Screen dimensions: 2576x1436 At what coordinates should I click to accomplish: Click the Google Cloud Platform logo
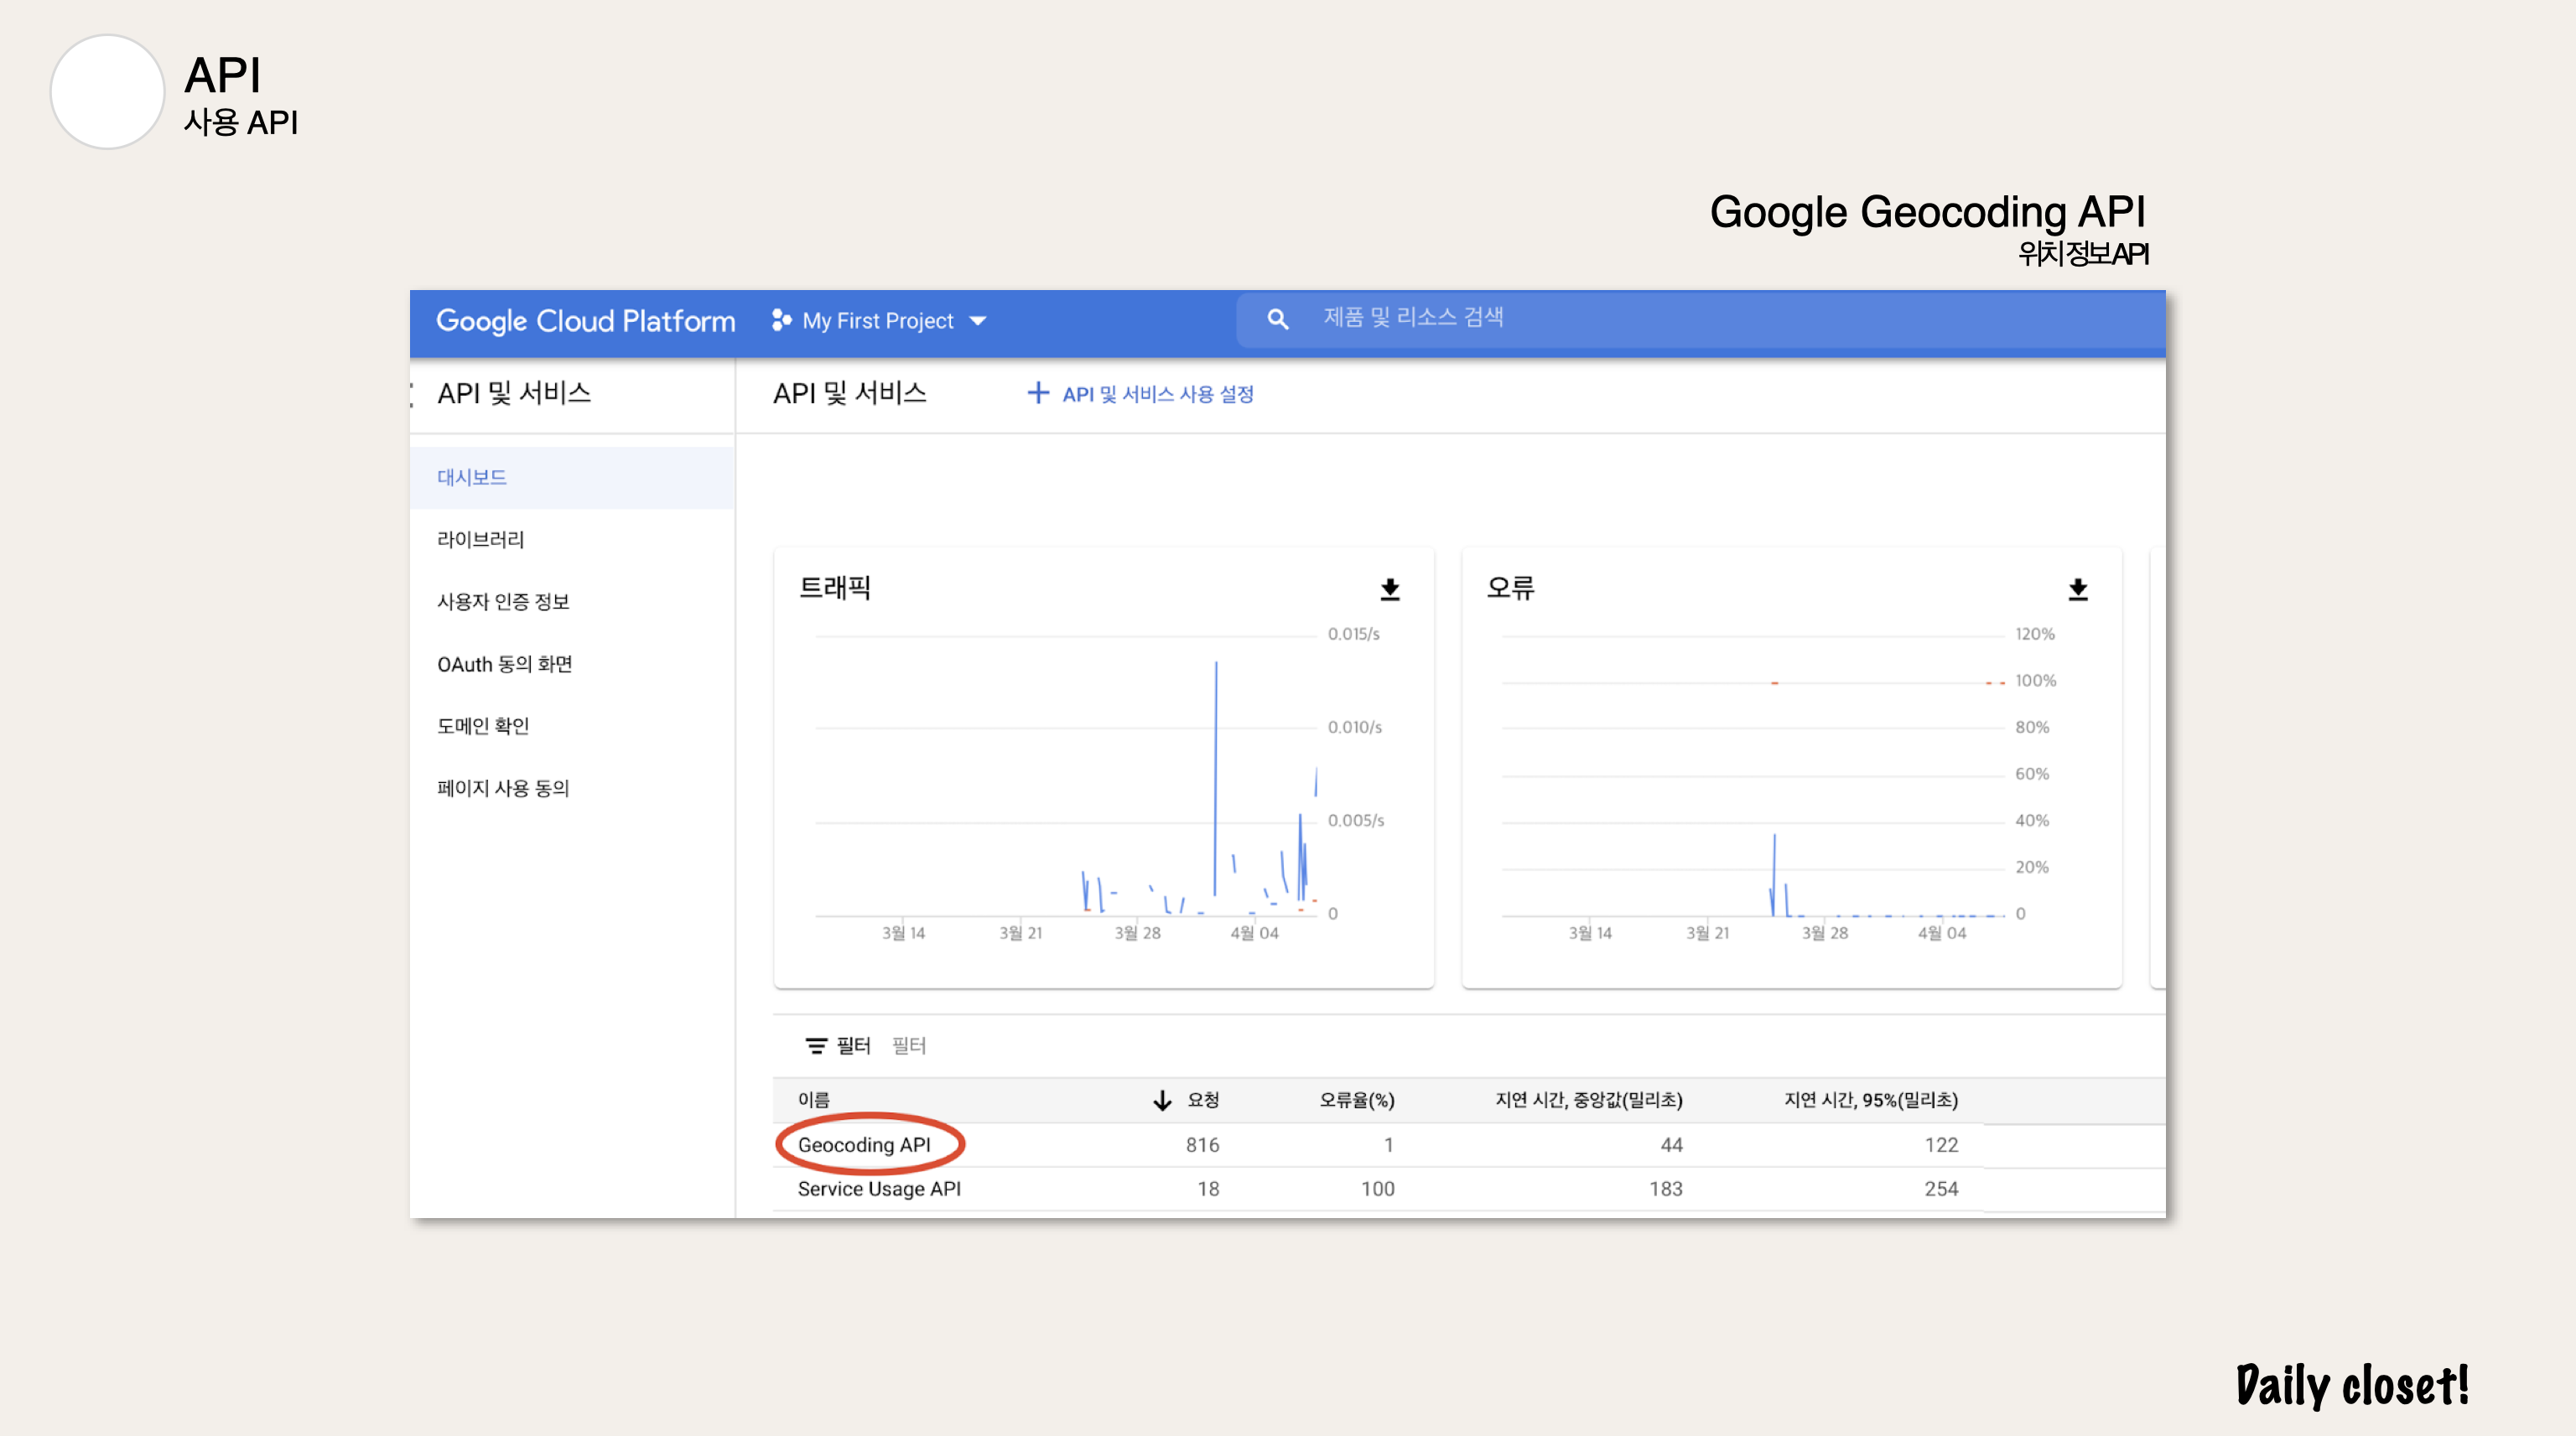[x=585, y=321]
